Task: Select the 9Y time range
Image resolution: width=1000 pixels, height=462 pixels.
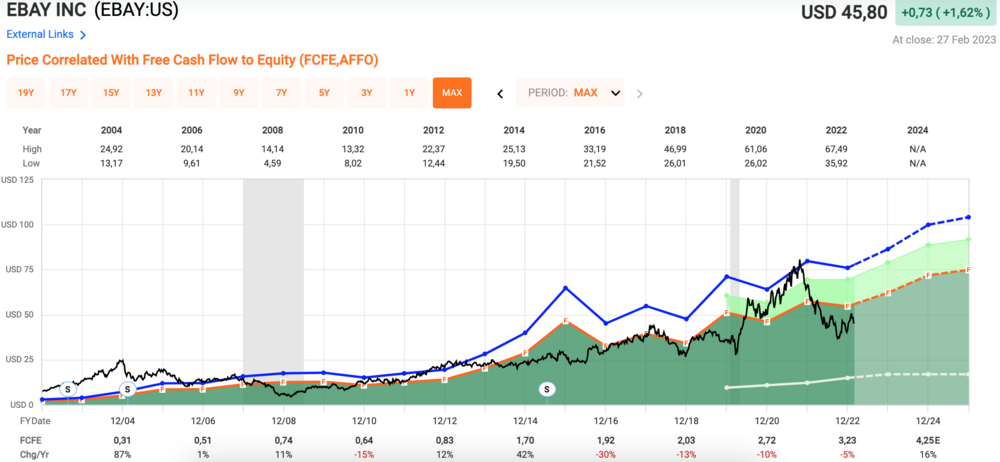Action: click(x=239, y=93)
